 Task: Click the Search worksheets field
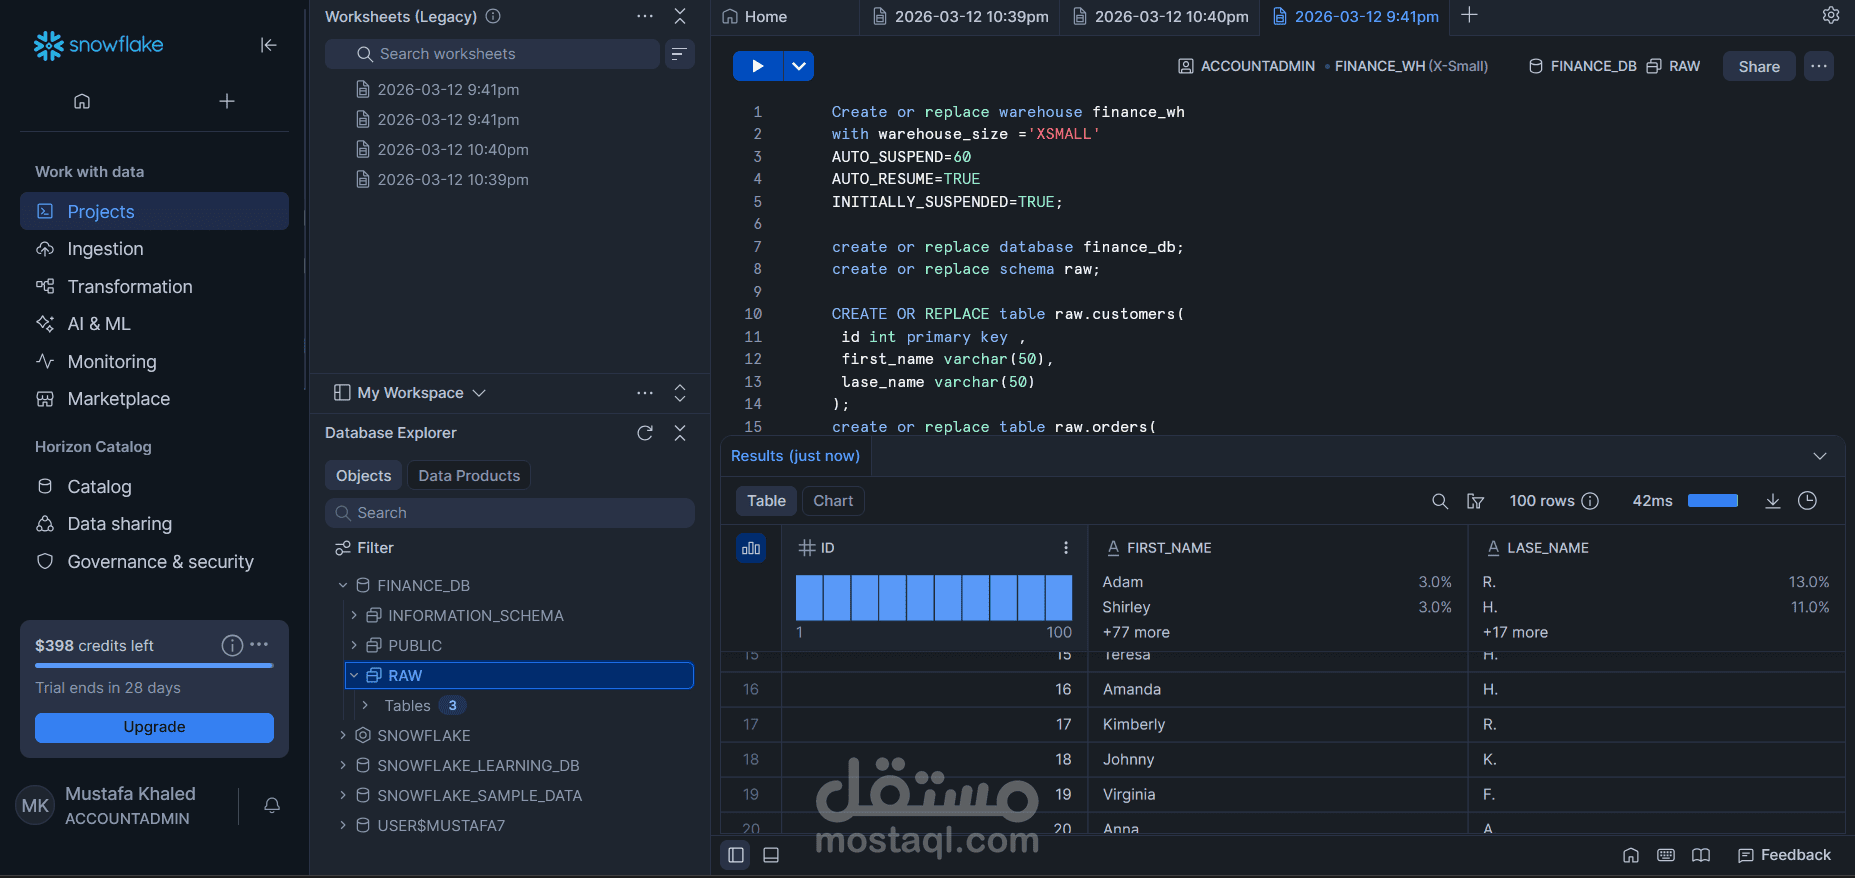(x=492, y=54)
